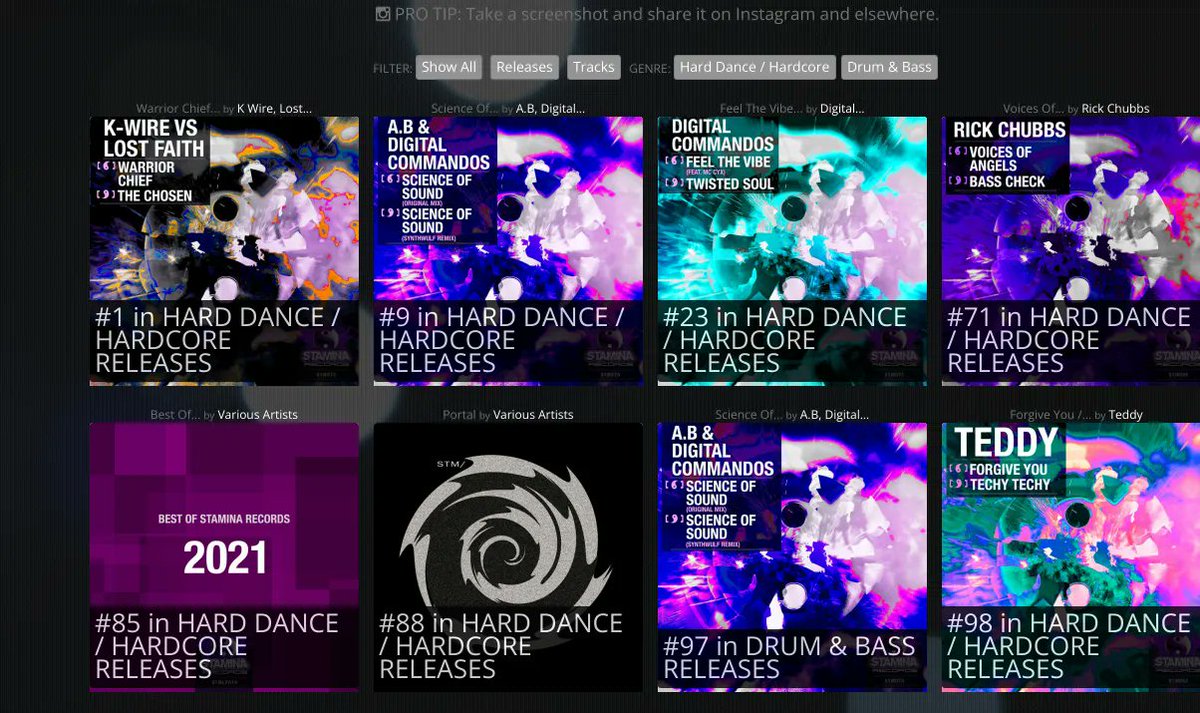Open the Teddy Forgive You cover
The width and height of the screenshot is (1200, 713).
point(1071,557)
